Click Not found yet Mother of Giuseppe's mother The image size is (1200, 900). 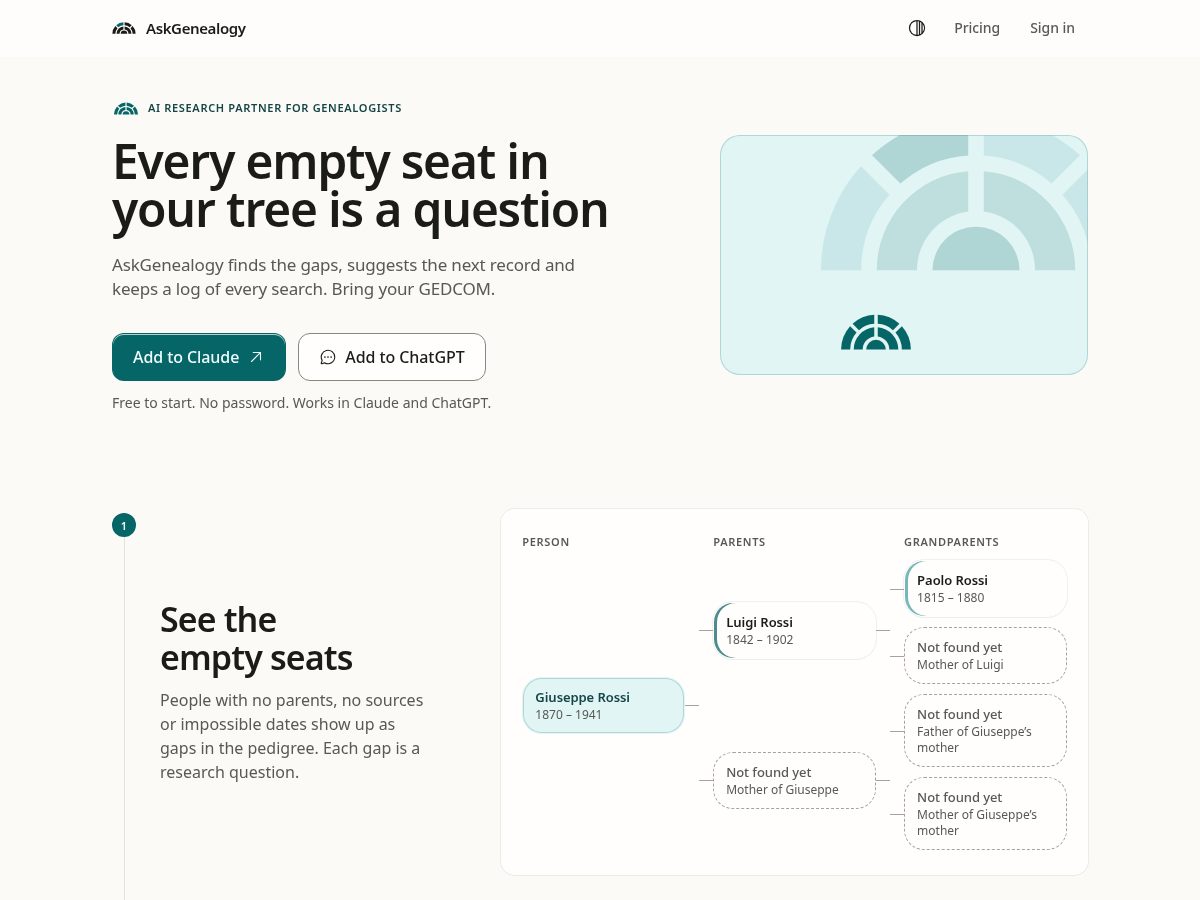[x=986, y=813]
